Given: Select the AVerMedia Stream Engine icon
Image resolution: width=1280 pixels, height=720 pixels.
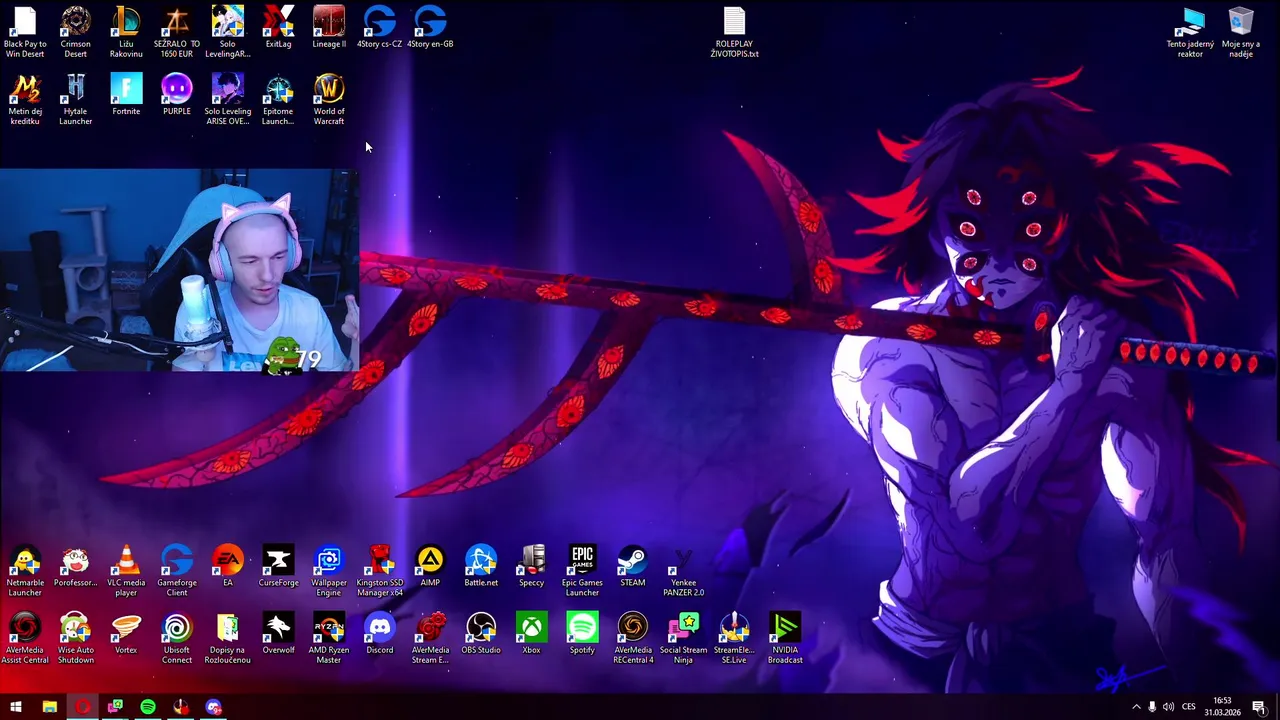Looking at the screenshot, I should click(x=430, y=639).
